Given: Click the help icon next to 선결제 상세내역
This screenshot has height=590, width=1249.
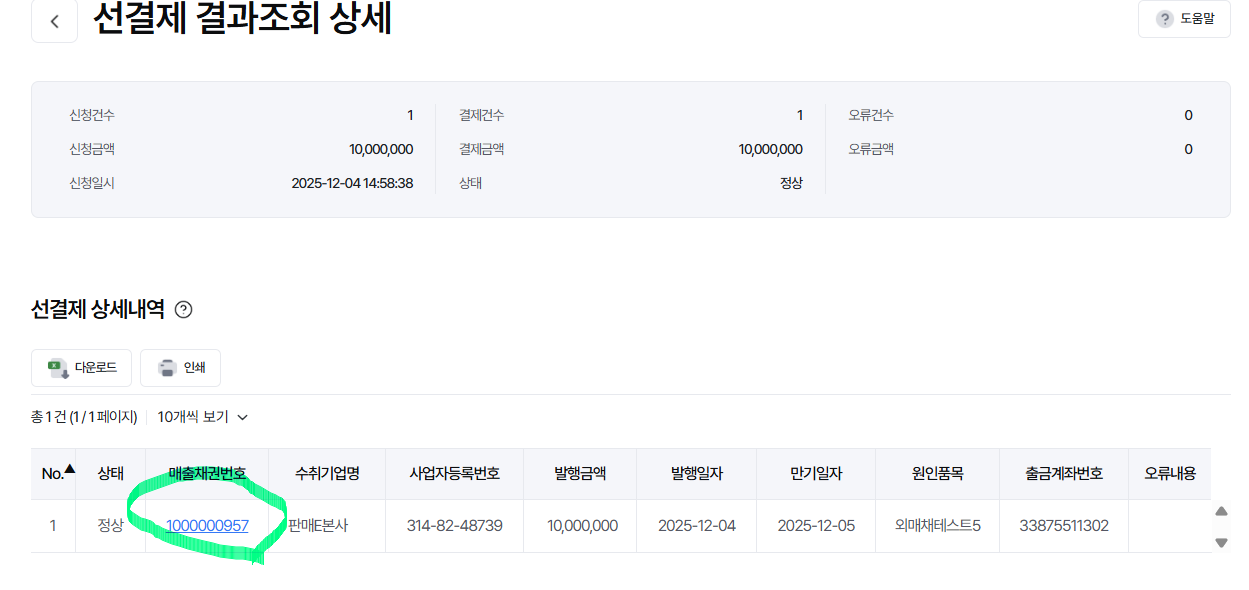Looking at the screenshot, I should pyautogui.click(x=183, y=310).
